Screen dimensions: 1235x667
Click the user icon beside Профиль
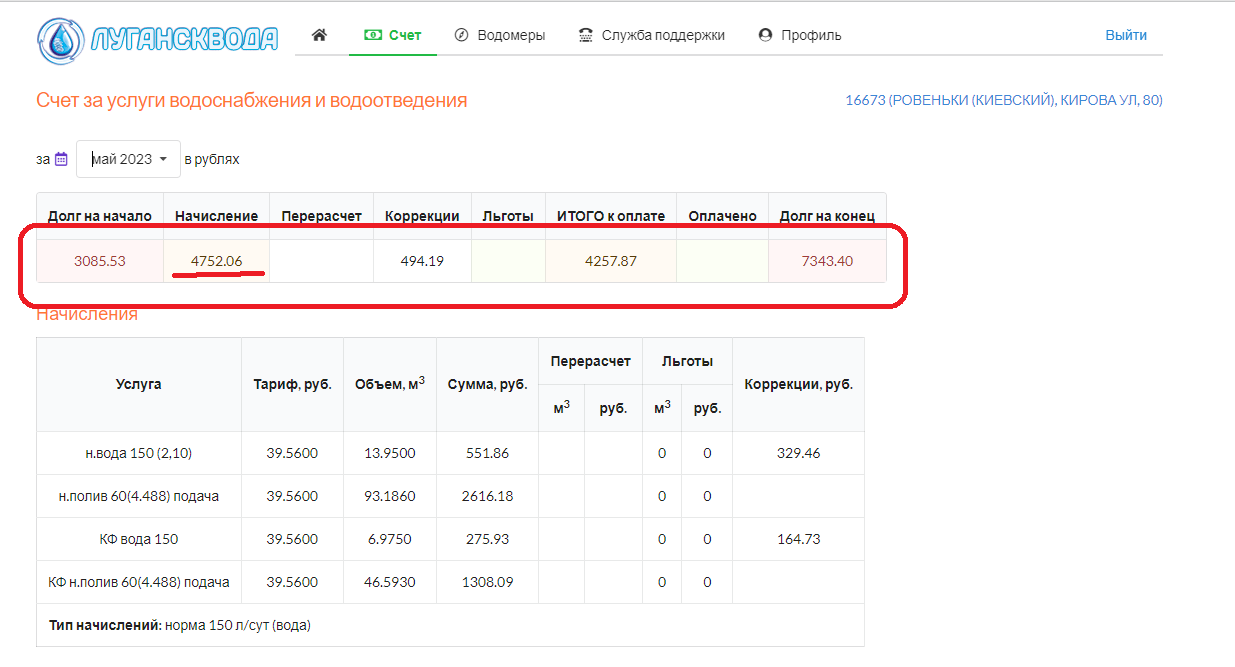click(766, 35)
